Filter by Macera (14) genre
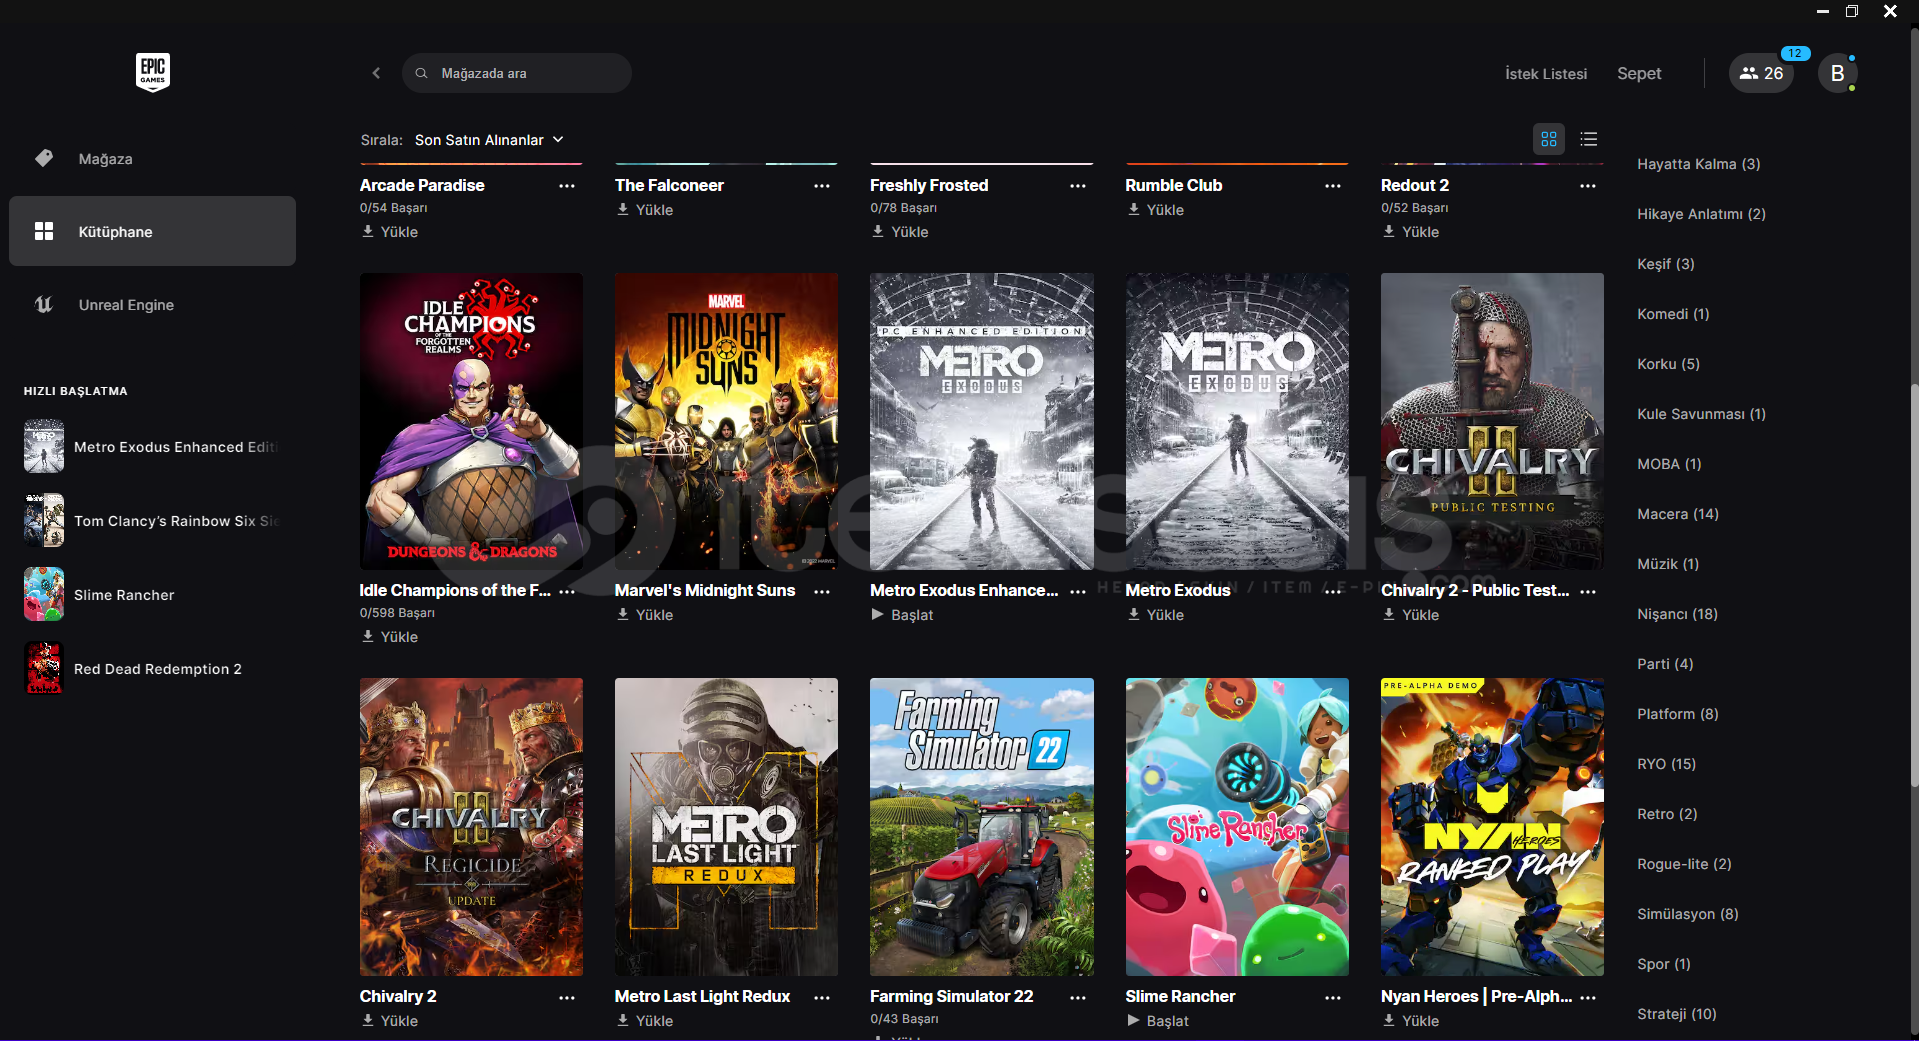Screen dimensions: 1919x1041 [1677, 514]
